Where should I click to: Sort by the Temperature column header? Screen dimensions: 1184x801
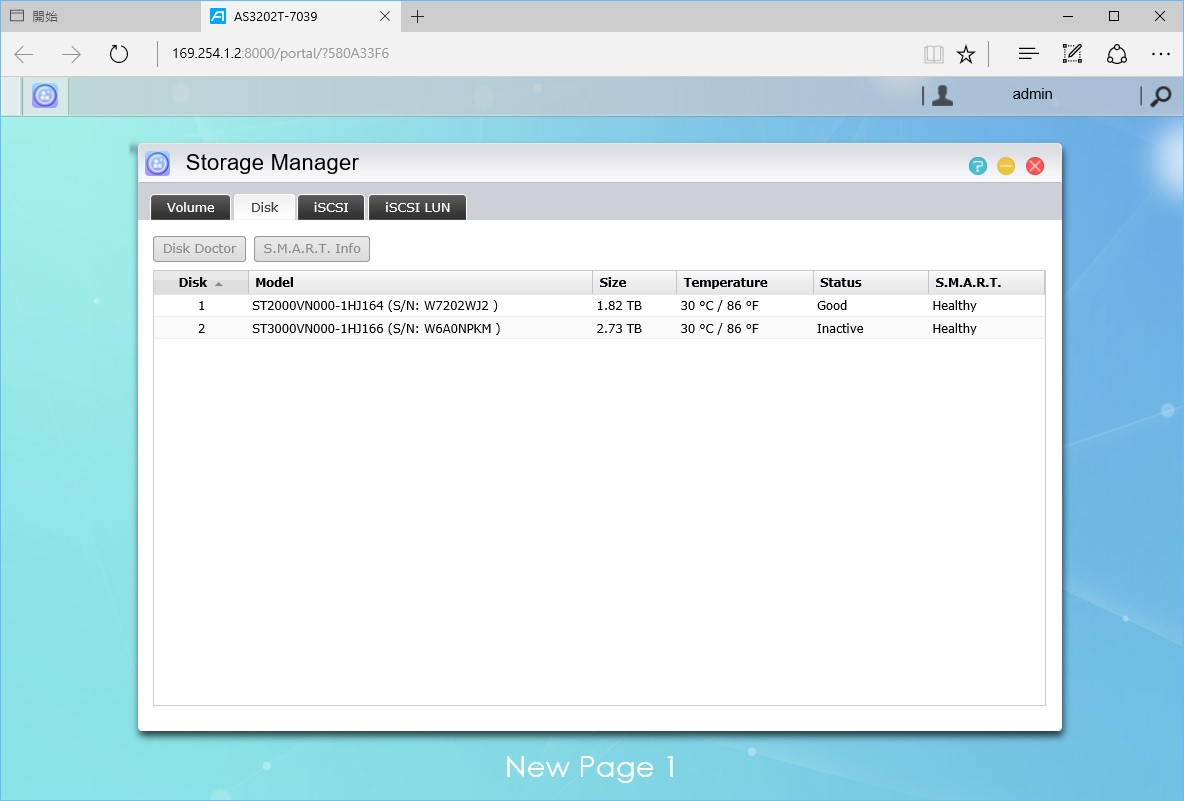(745, 282)
